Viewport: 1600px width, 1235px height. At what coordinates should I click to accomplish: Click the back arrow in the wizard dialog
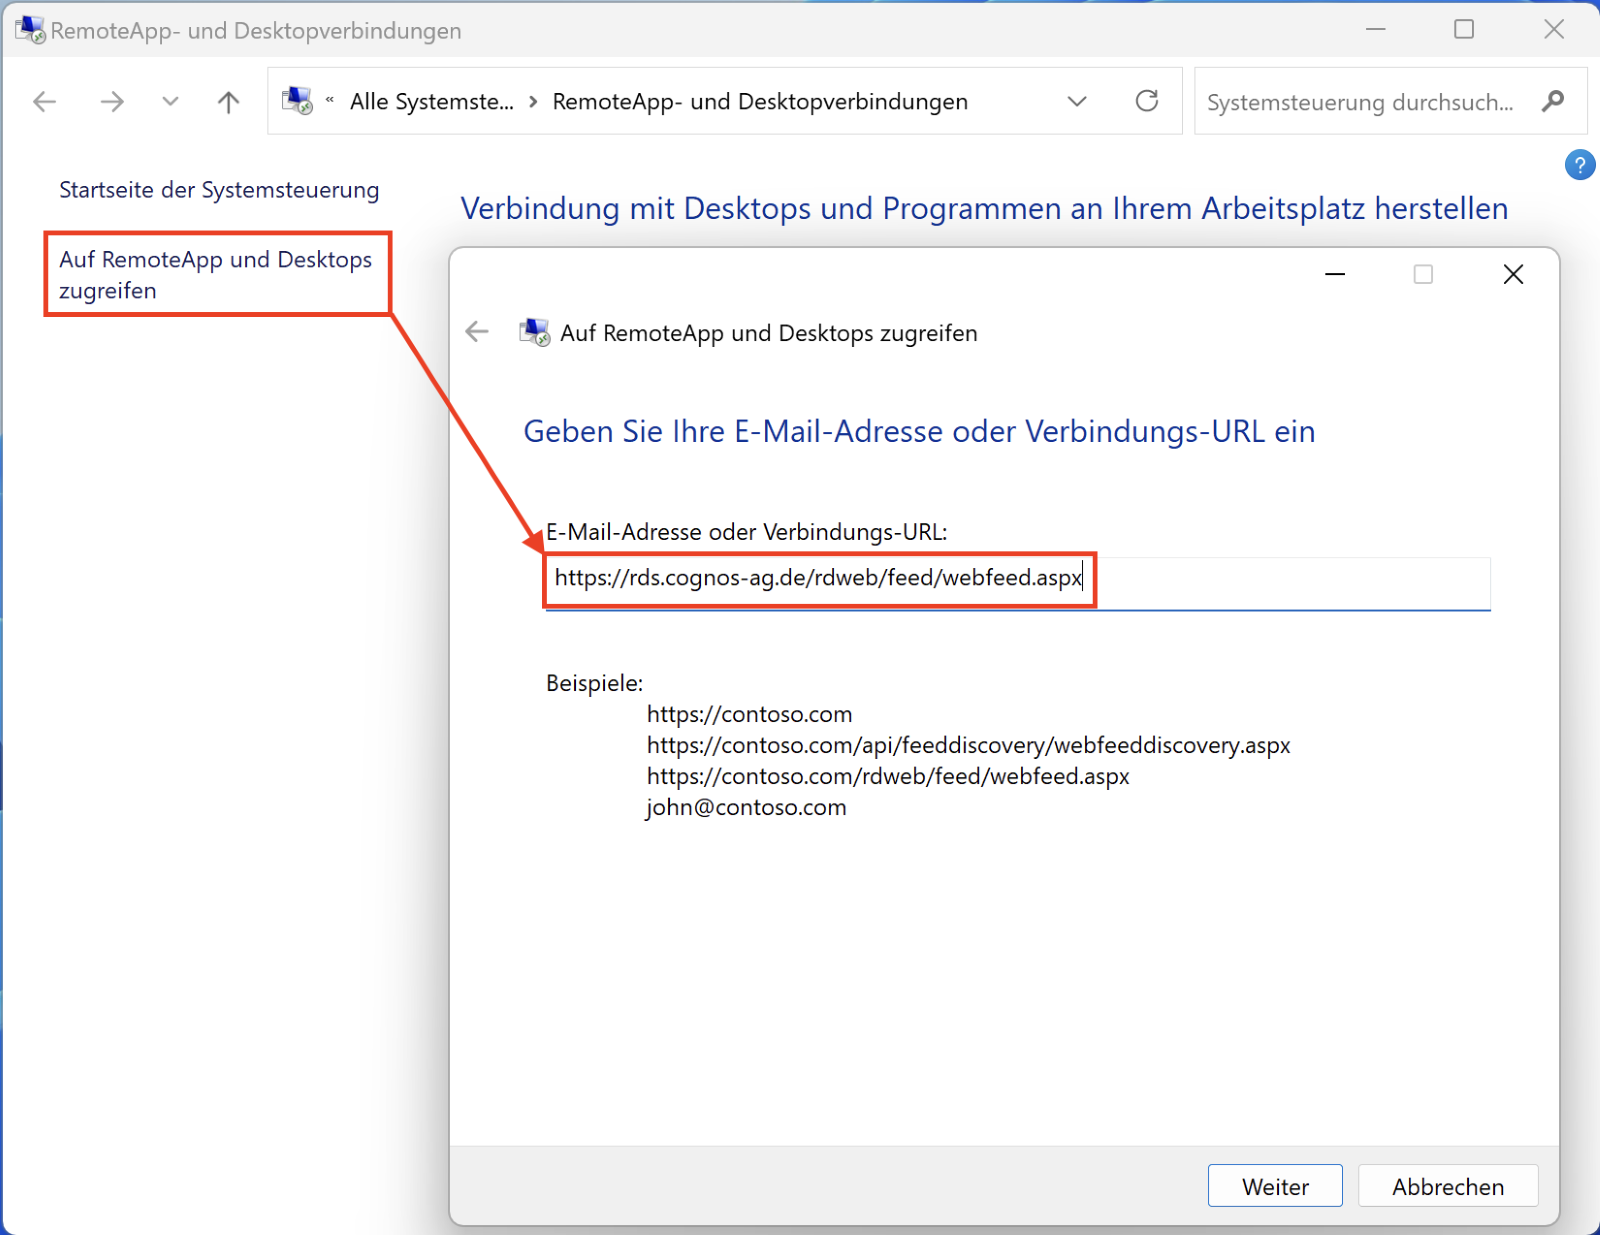[477, 332]
